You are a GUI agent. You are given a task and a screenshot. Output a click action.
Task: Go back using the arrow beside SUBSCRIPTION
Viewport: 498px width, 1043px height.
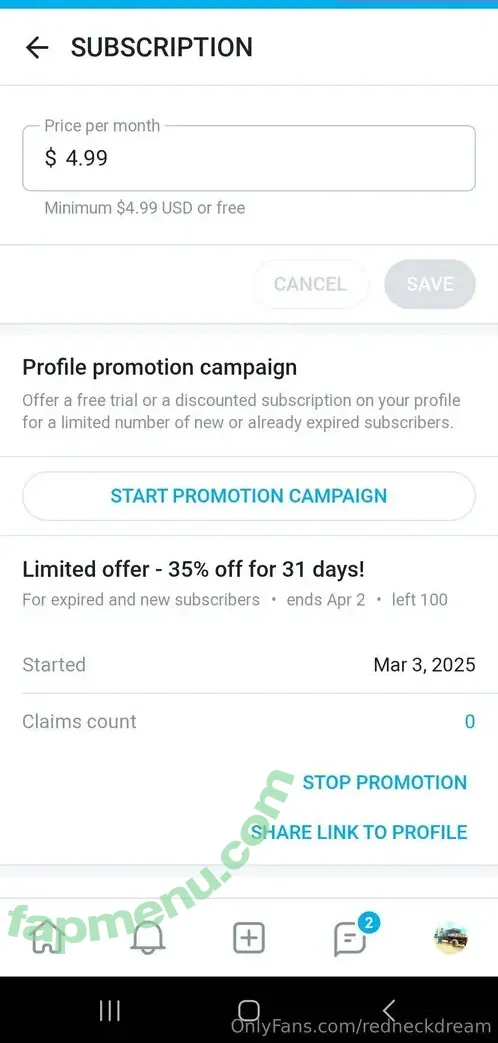[x=37, y=48]
